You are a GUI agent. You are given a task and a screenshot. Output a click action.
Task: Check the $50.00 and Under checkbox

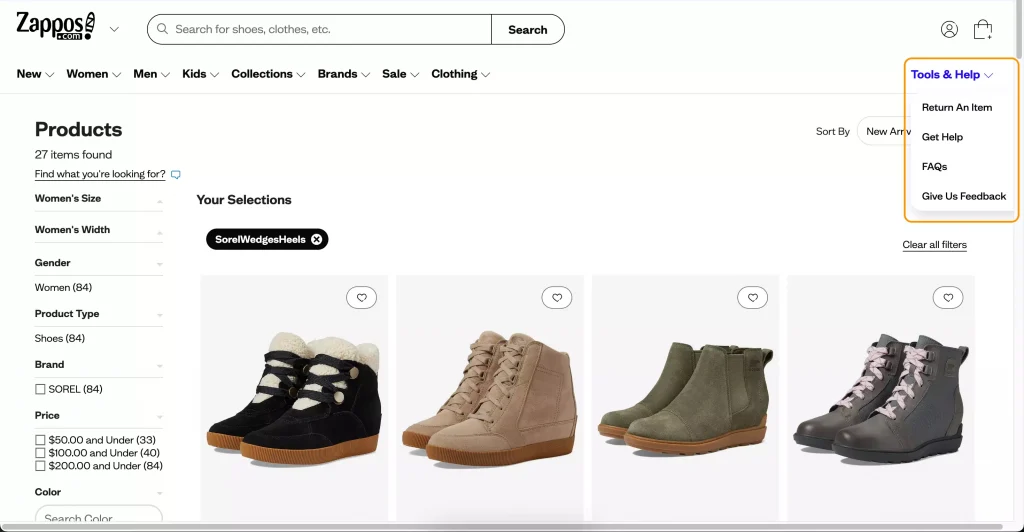tap(40, 440)
